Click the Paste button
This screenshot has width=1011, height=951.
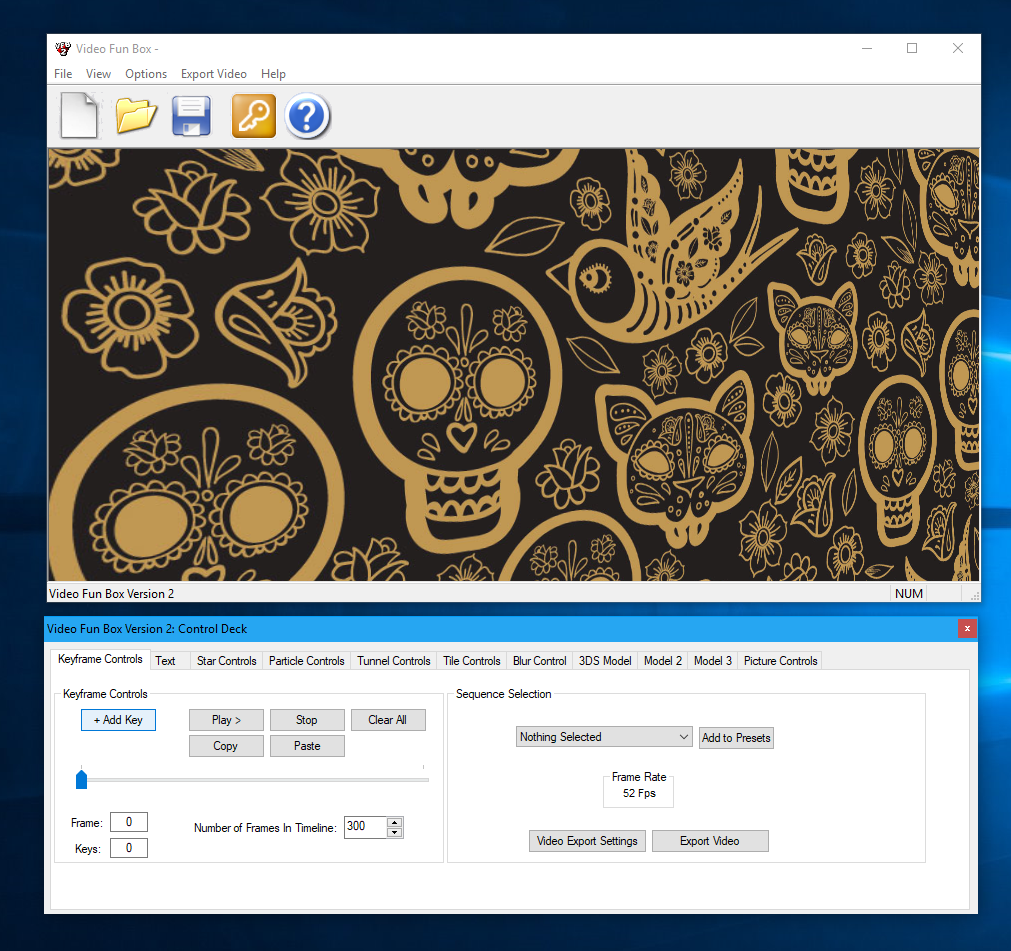pos(307,746)
